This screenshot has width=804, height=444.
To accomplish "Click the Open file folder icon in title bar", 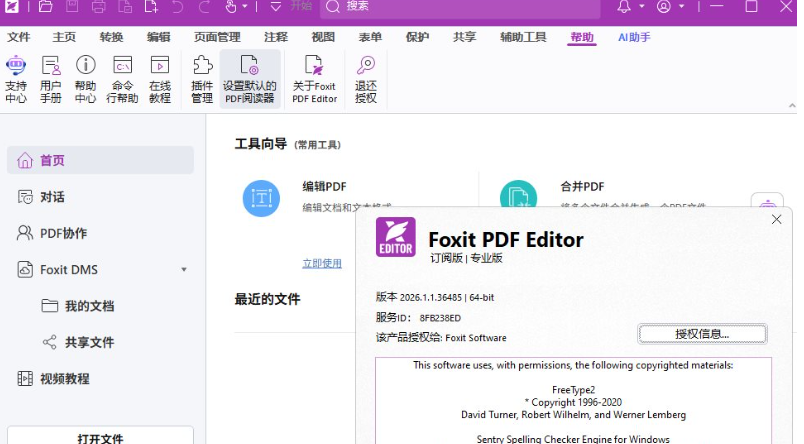I will click(x=46, y=7).
